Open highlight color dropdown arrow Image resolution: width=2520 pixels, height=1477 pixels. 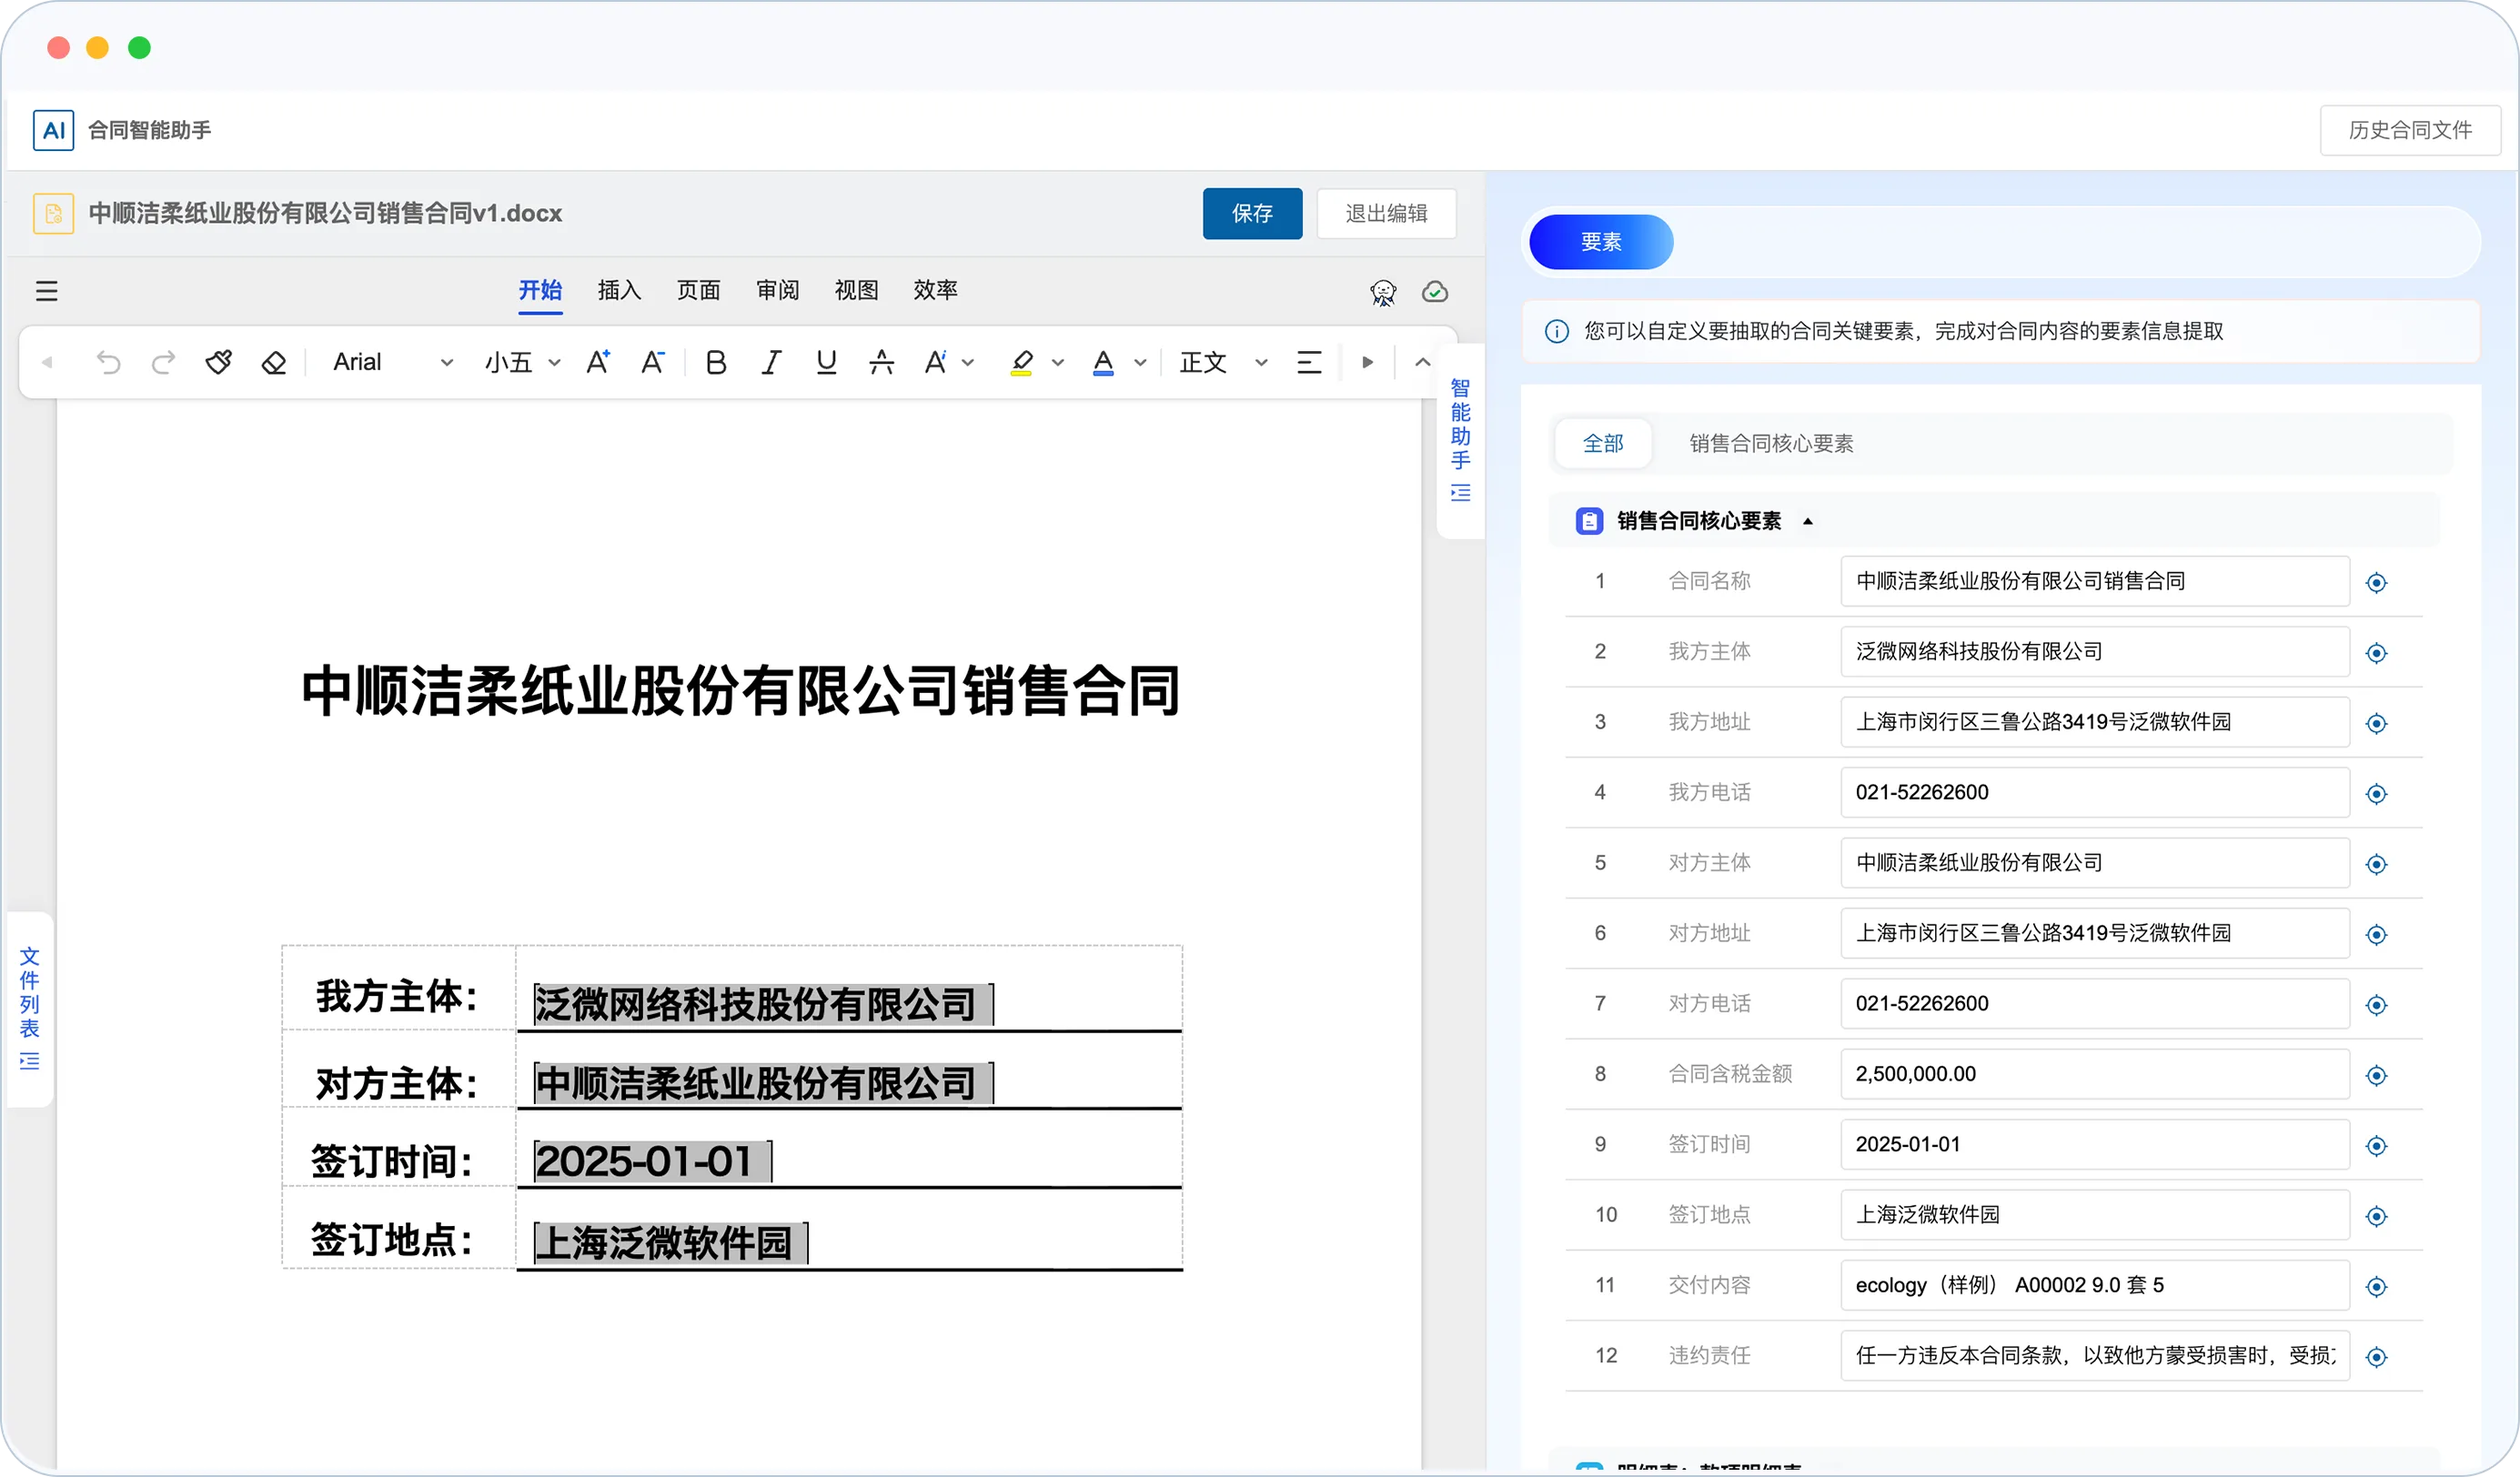[x=1058, y=363]
